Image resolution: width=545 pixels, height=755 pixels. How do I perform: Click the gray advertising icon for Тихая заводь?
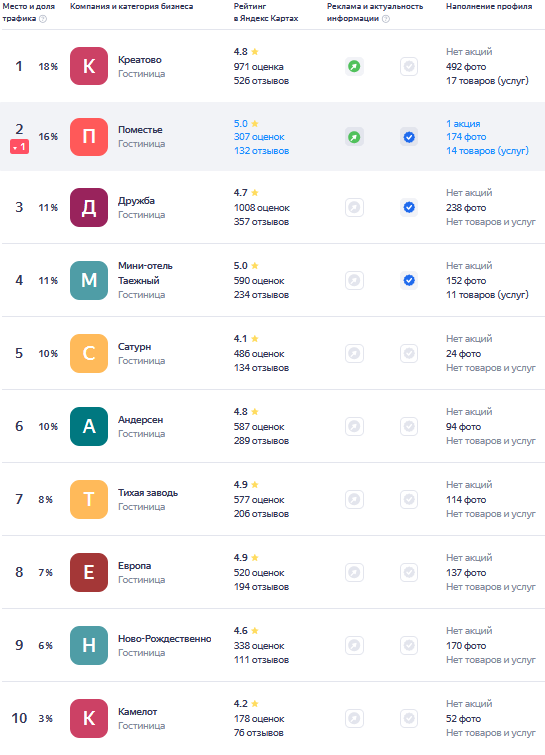pos(354,499)
